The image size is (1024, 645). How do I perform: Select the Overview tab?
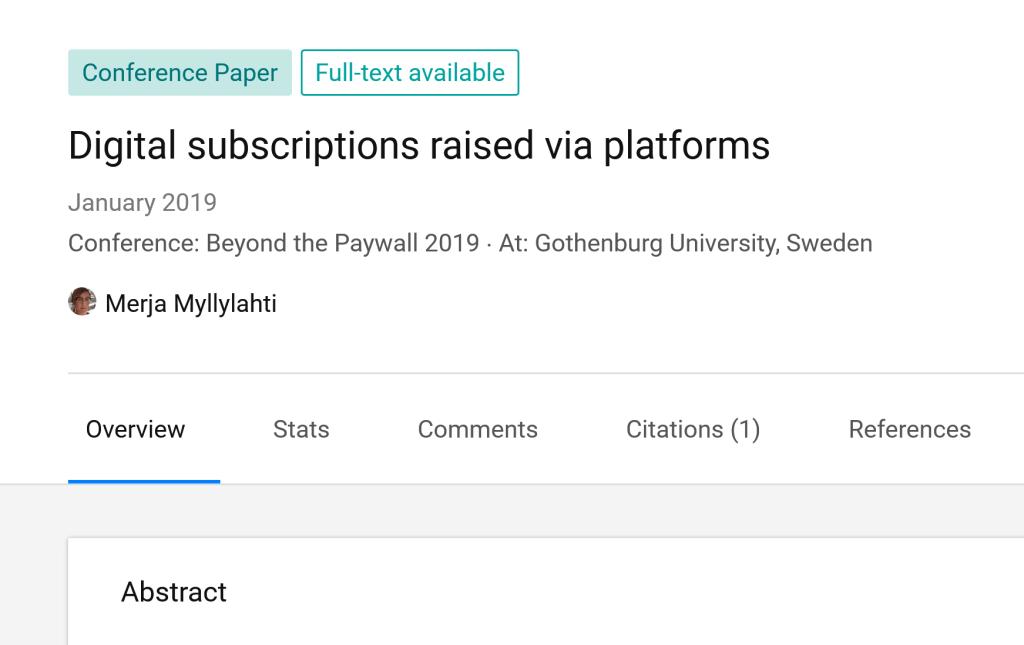(x=136, y=430)
